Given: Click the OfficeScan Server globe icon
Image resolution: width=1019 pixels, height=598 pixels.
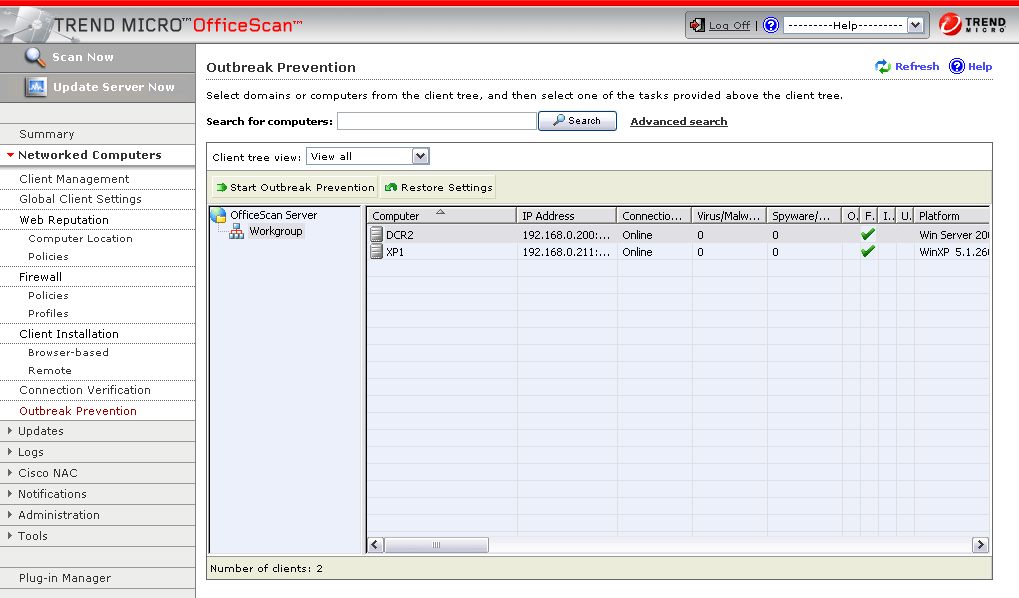Looking at the screenshot, I should (x=218, y=215).
